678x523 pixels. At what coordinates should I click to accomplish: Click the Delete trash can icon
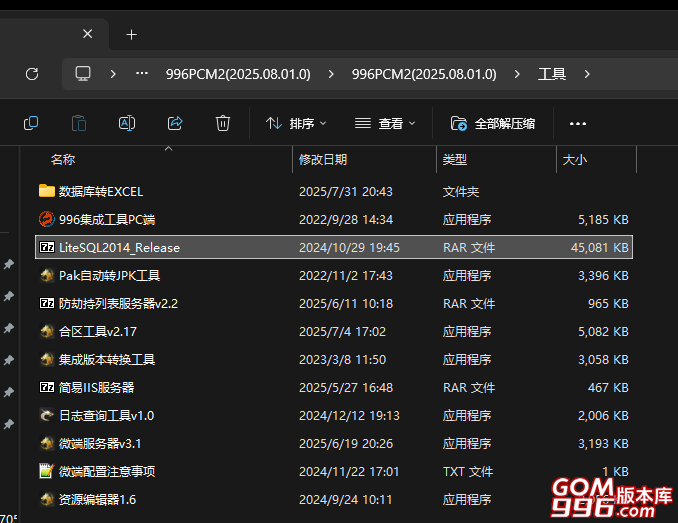click(x=223, y=123)
